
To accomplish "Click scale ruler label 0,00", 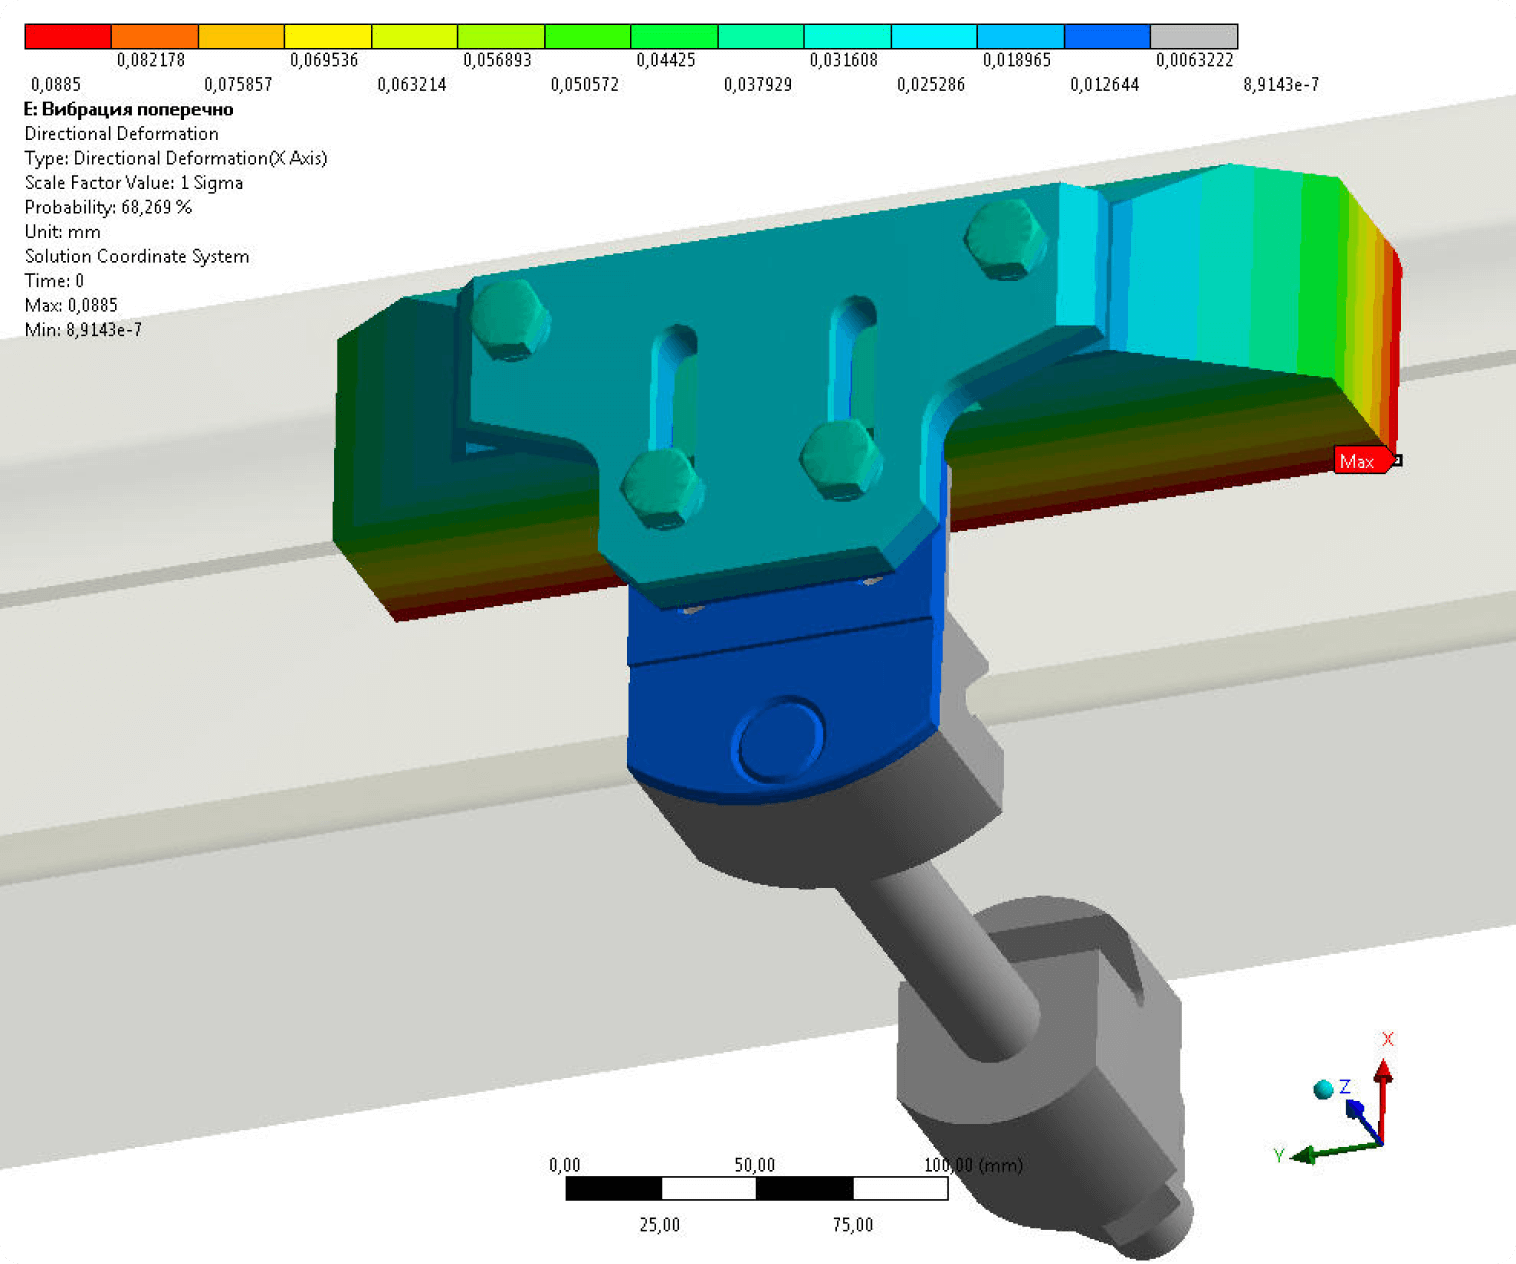I will coord(565,1165).
